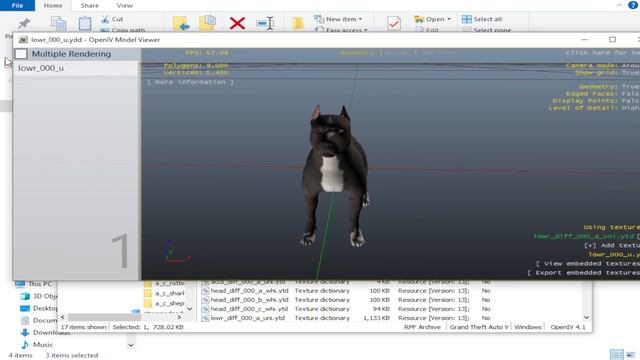This screenshot has width=640, height=360.
Task: Click the Rename icon in the ribbon
Action: tap(265, 24)
